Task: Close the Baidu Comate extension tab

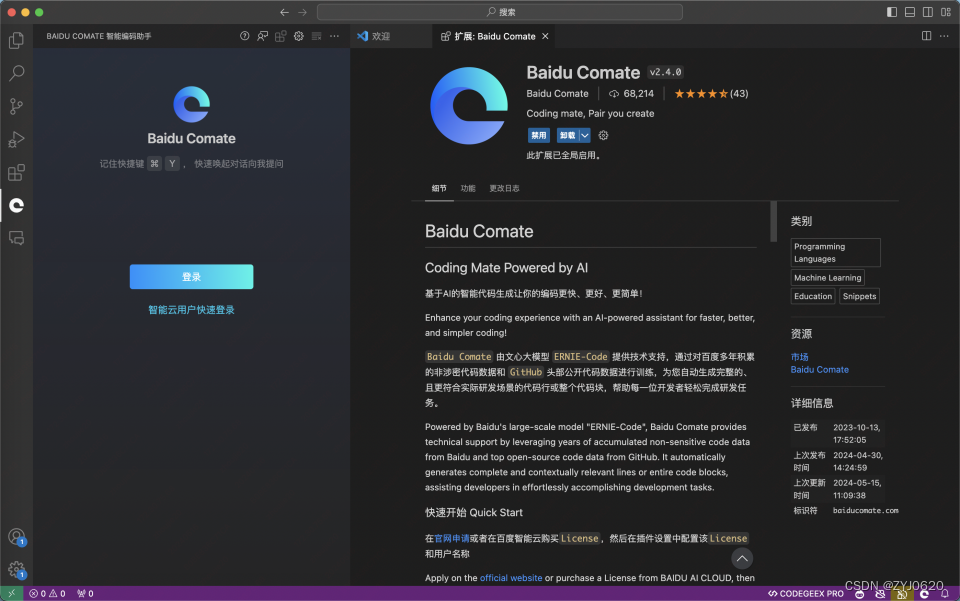Action: click(545, 36)
